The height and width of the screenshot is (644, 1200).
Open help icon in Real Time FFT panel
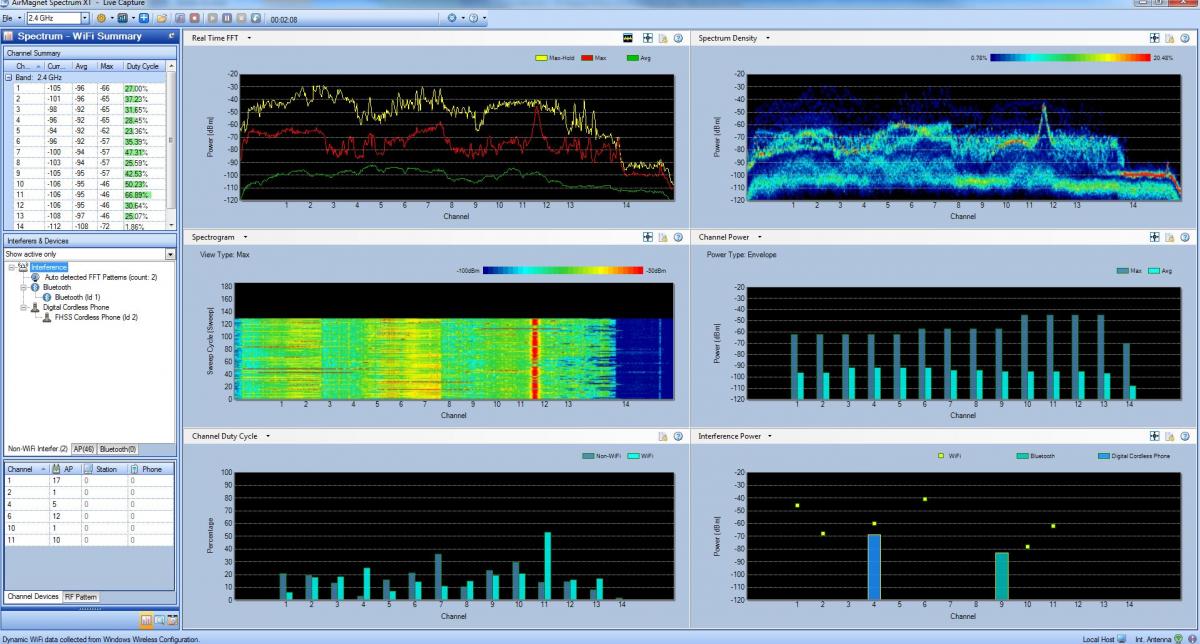coord(678,38)
